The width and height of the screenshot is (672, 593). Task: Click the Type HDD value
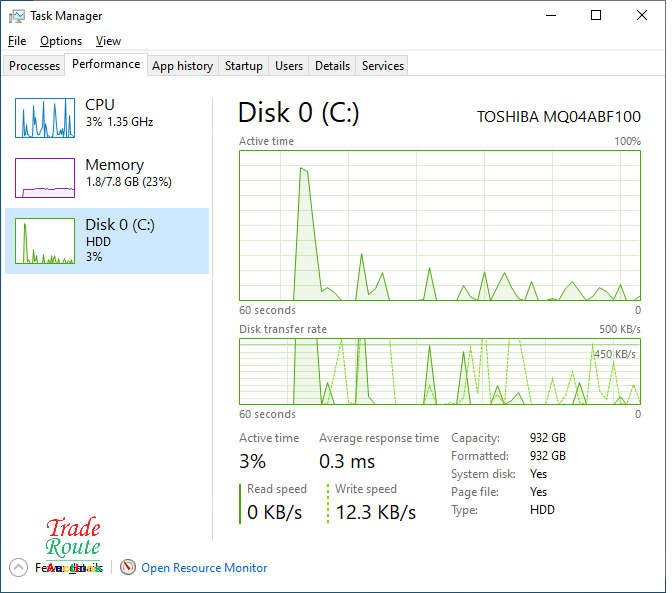click(x=542, y=510)
